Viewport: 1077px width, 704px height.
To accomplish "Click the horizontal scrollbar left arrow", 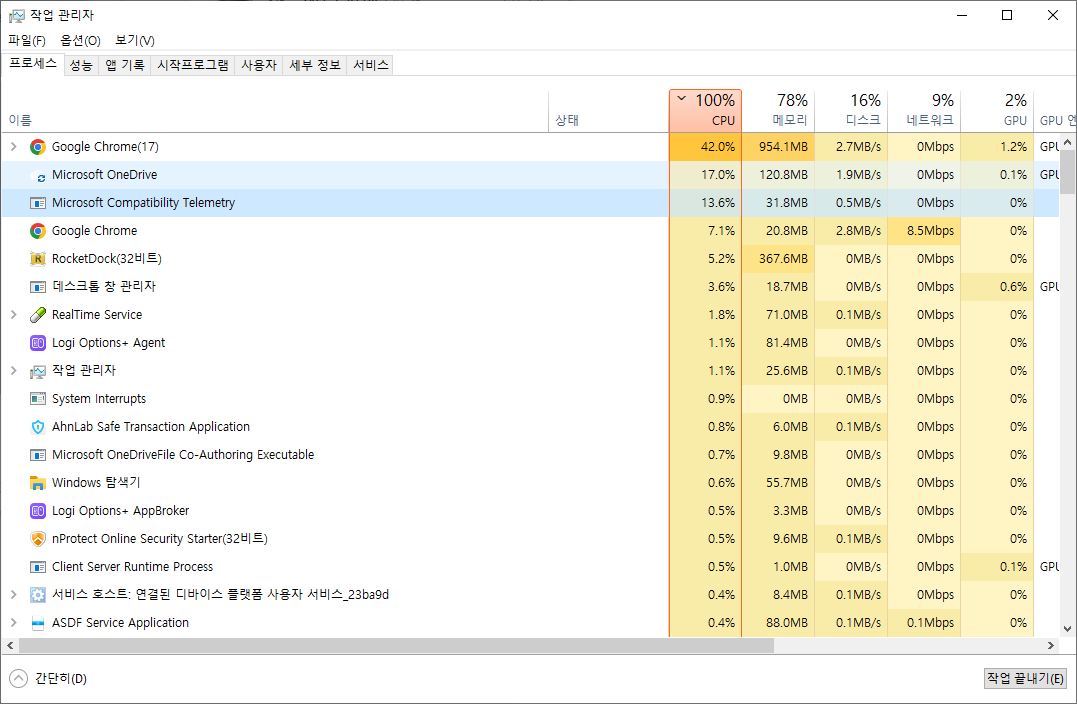I will click(x=10, y=646).
